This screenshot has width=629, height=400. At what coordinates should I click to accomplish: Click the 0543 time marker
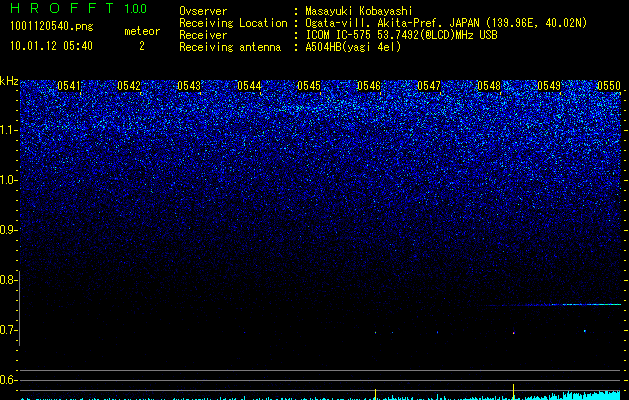tap(189, 86)
